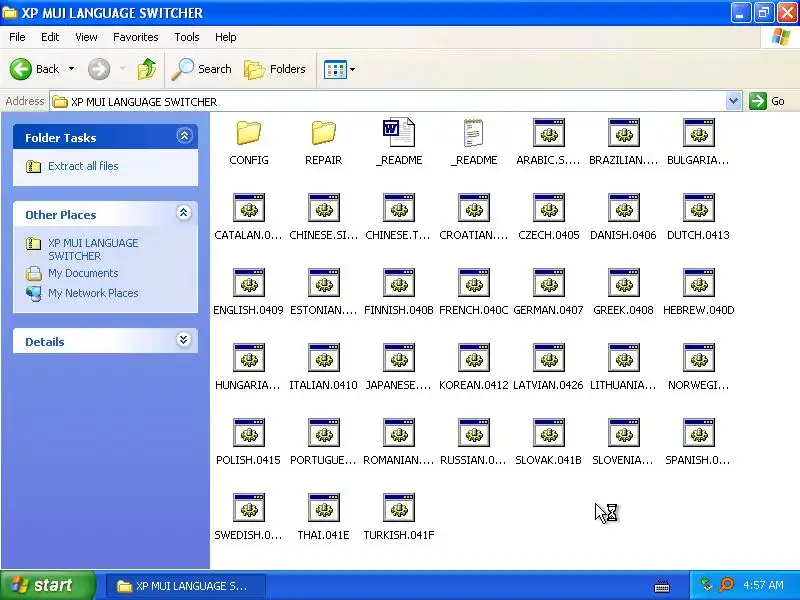Select the ROMANIAN file icon
The width and height of the screenshot is (800, 600).
398,433
